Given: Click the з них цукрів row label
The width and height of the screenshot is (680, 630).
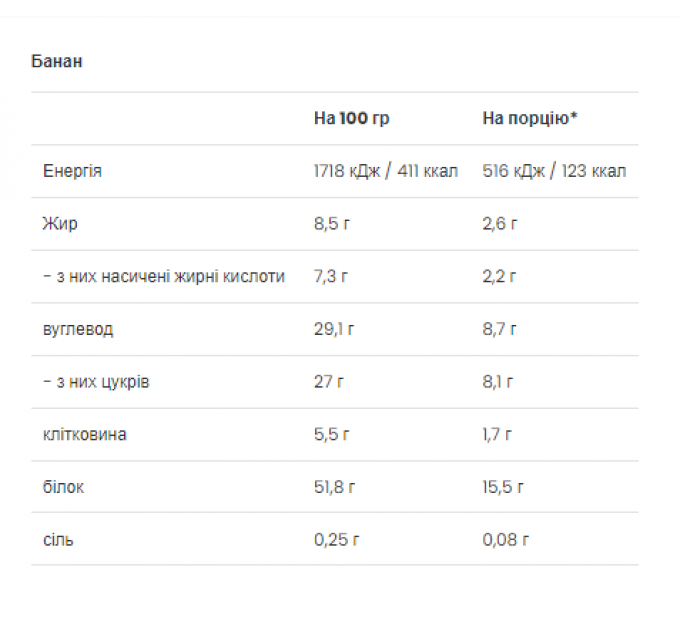Looking at the screenshot, I should [96, 382].
